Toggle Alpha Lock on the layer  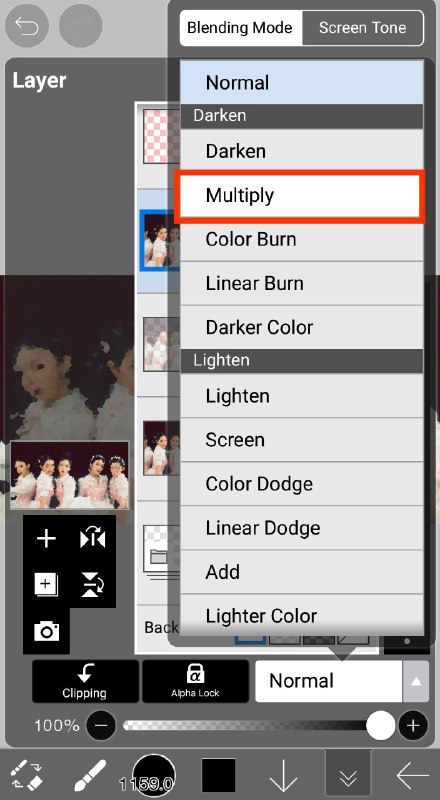(x=195, y=681)
